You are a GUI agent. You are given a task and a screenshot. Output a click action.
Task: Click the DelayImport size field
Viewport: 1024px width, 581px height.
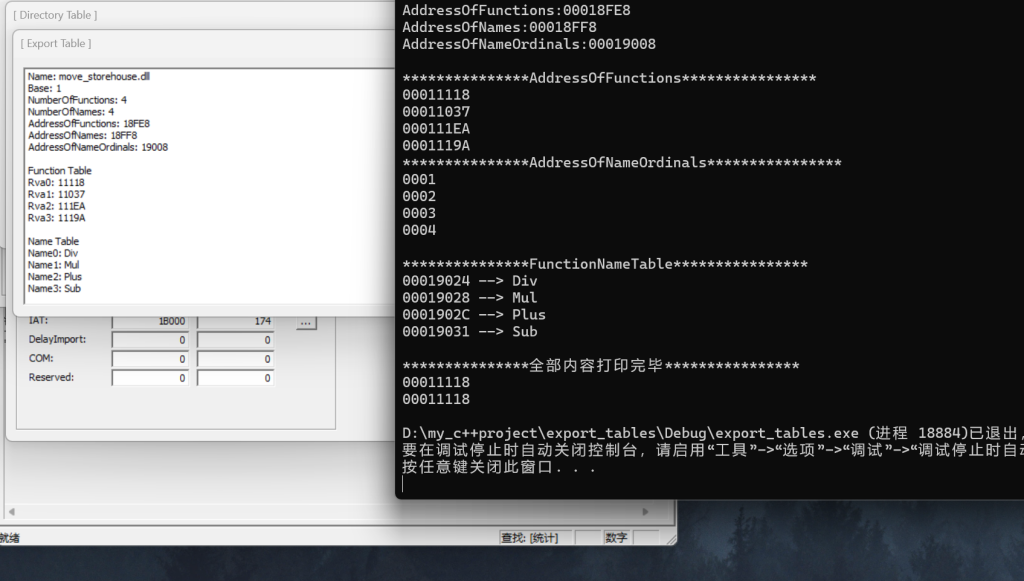pos(235,340)
